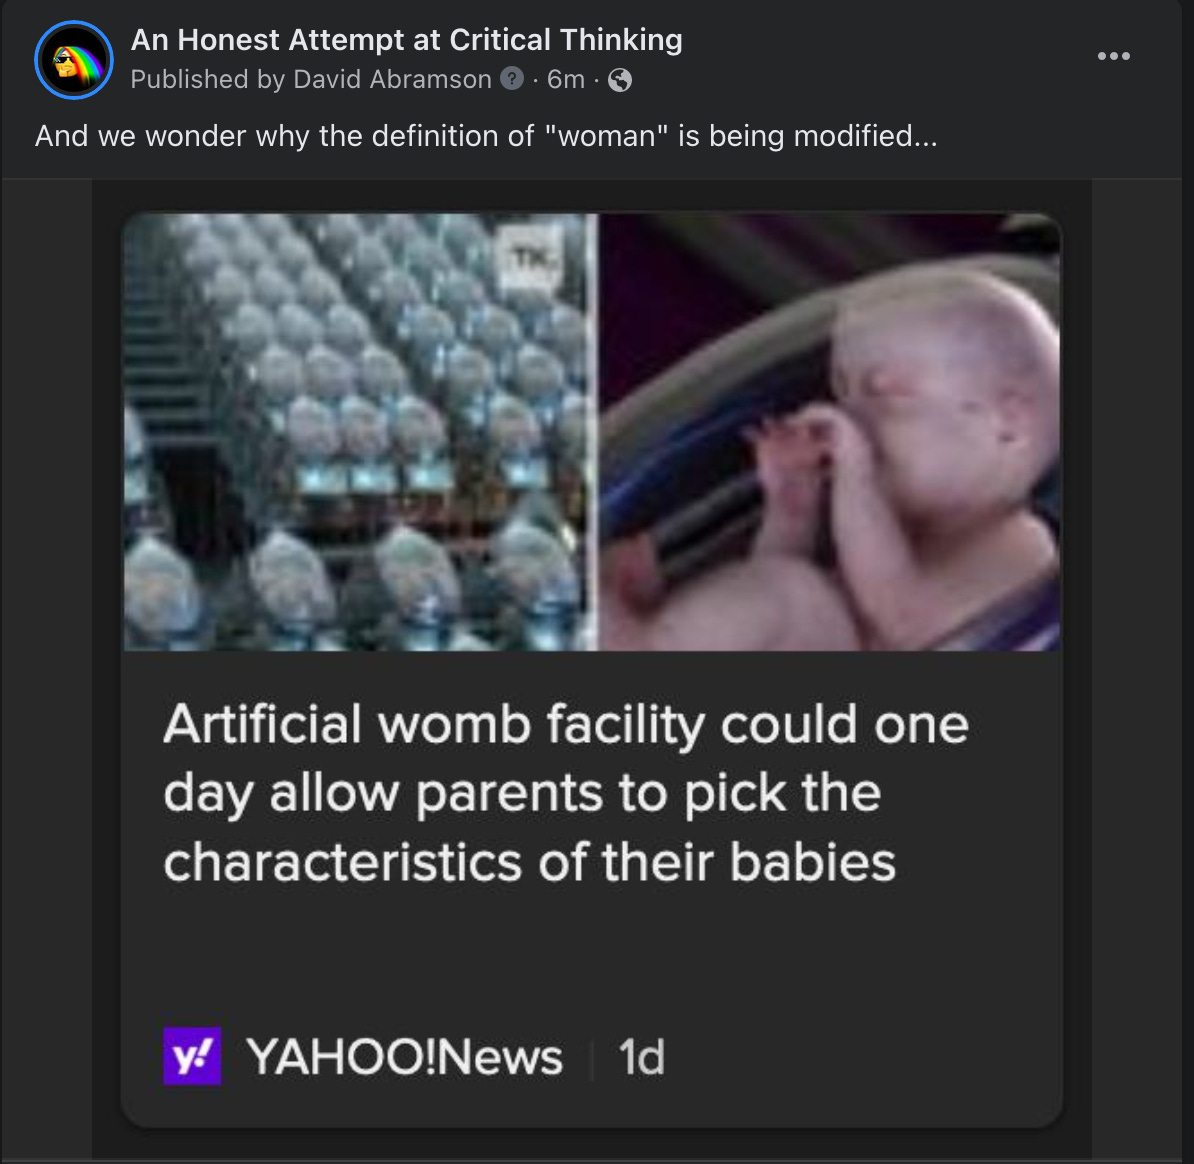Viewport: 1194px width, 1164px height.
Task: Open the rainbow-haired page profile avatar
Action: click(74, 60)
